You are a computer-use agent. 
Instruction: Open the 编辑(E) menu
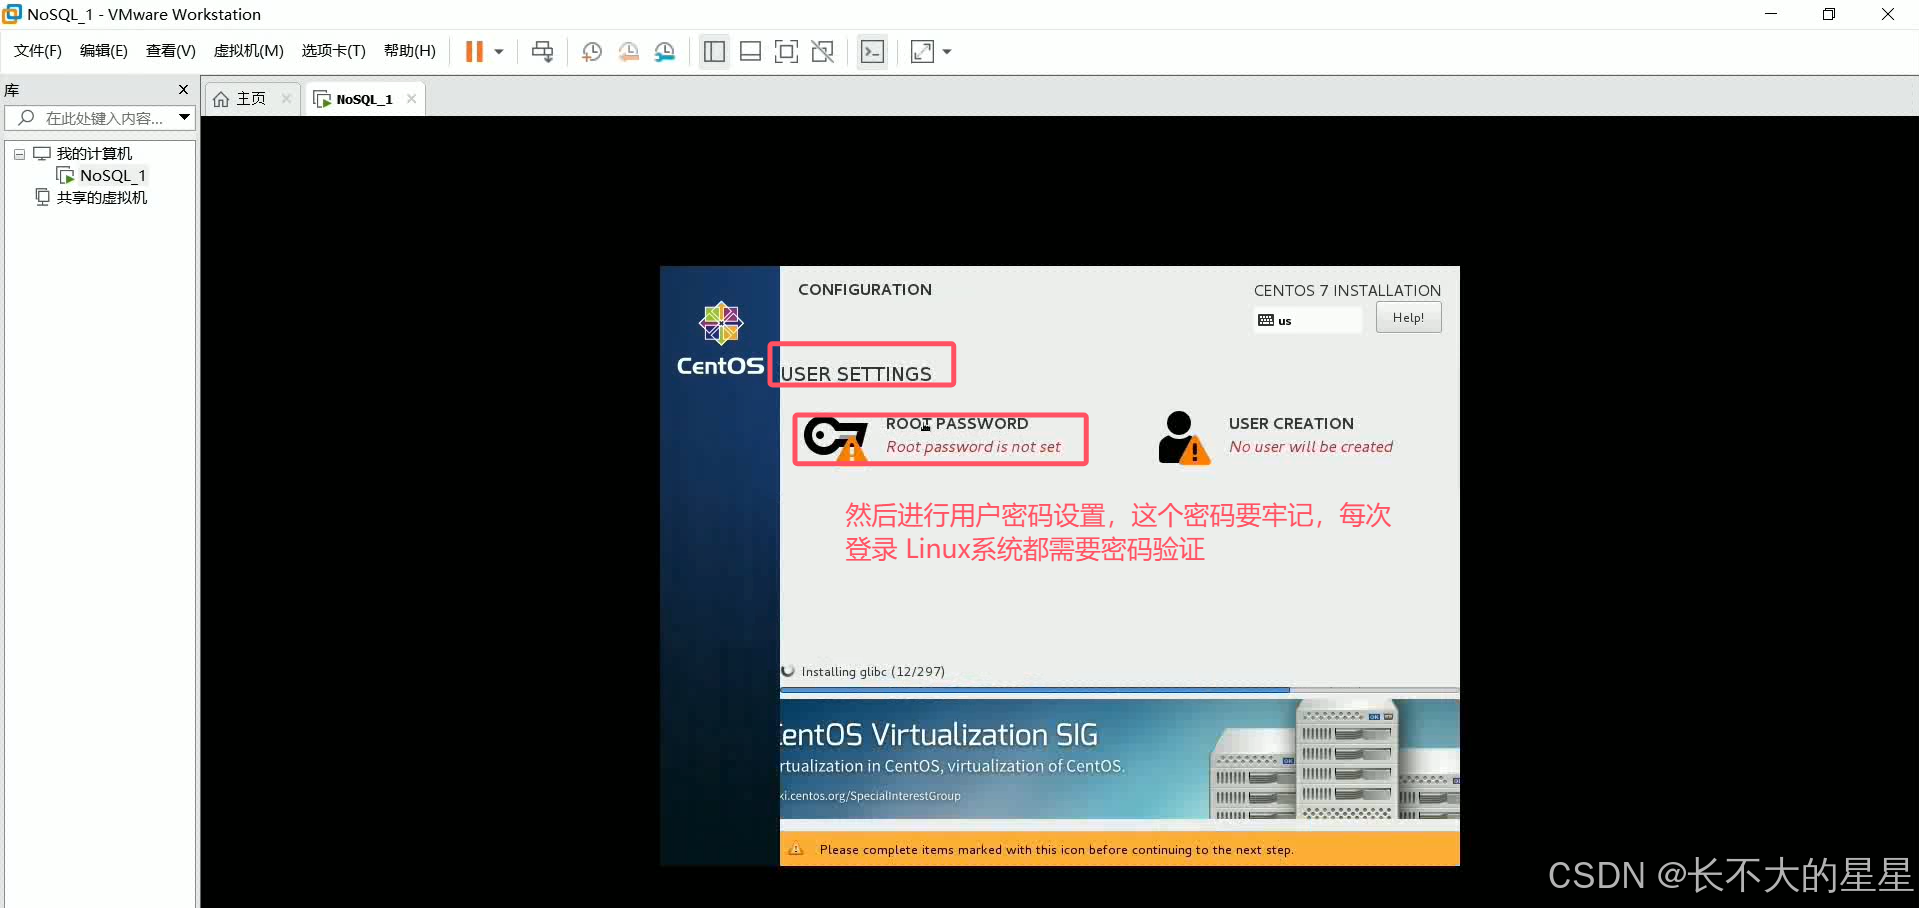(104, 51)
